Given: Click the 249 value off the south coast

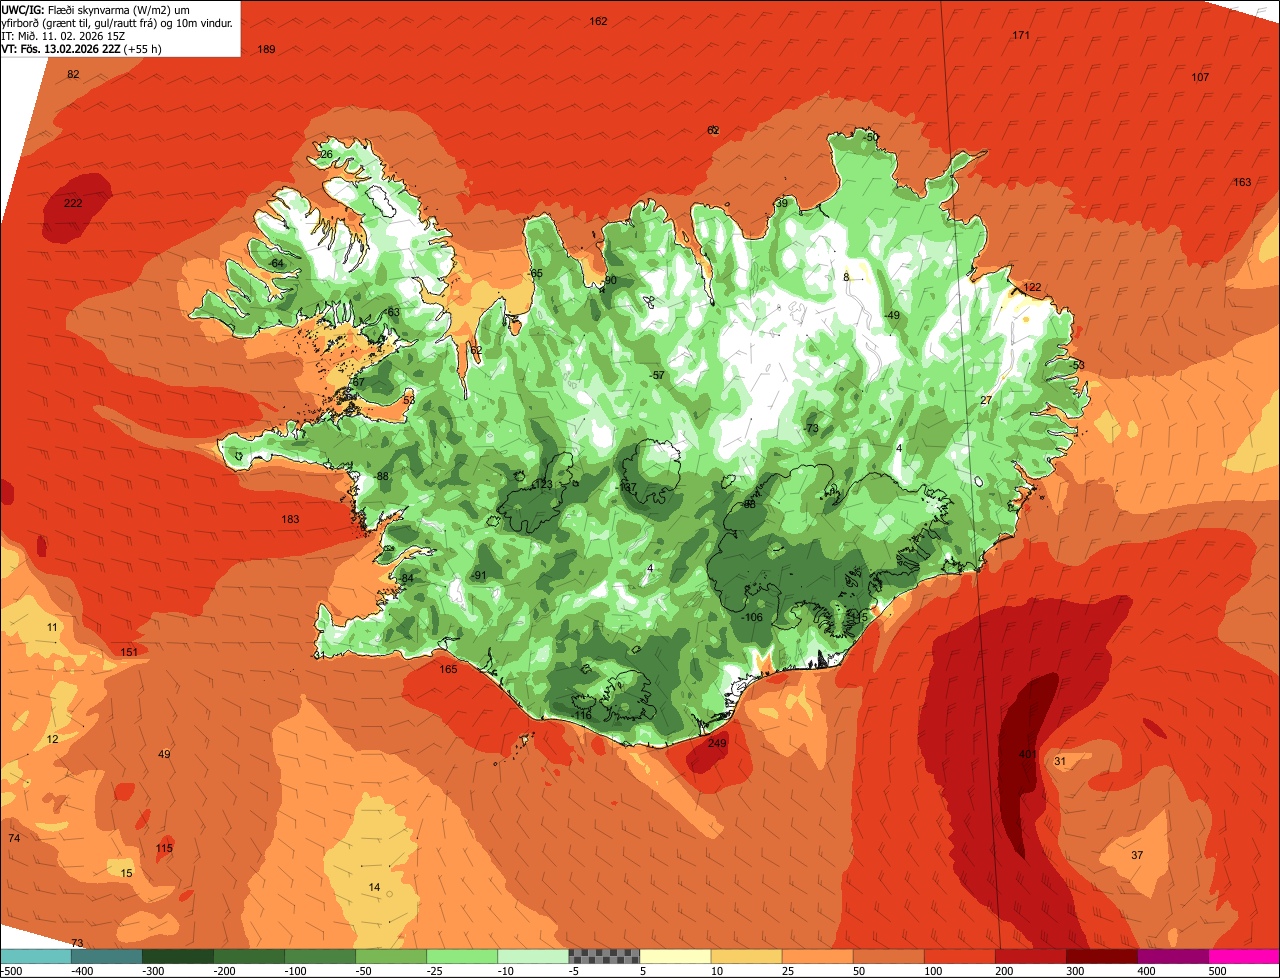Looking at the screenshot, I should coord(717,743).
